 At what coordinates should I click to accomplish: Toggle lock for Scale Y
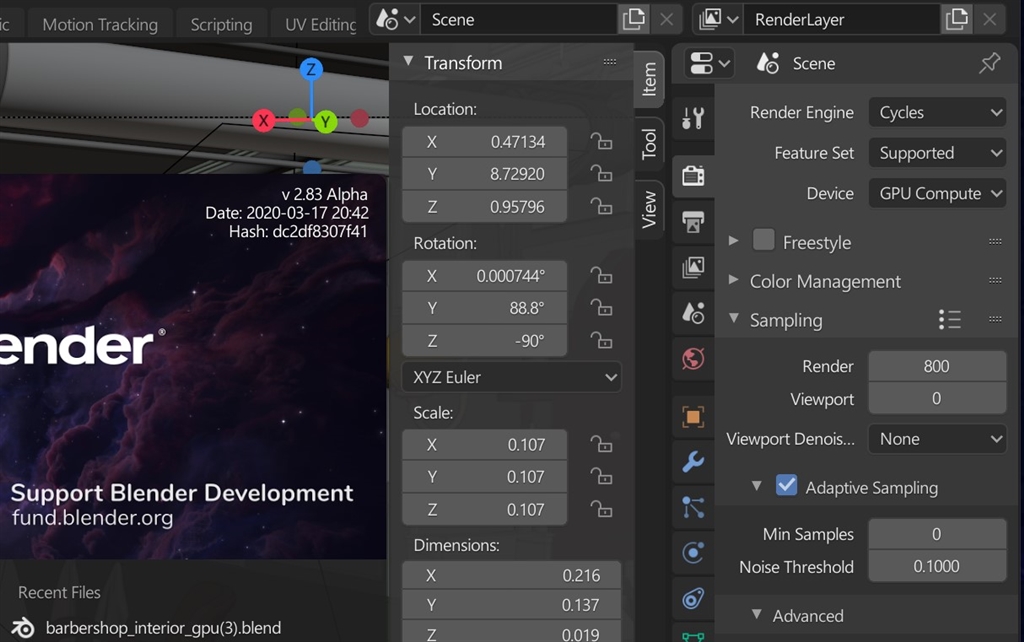click(x=601, y=476)
